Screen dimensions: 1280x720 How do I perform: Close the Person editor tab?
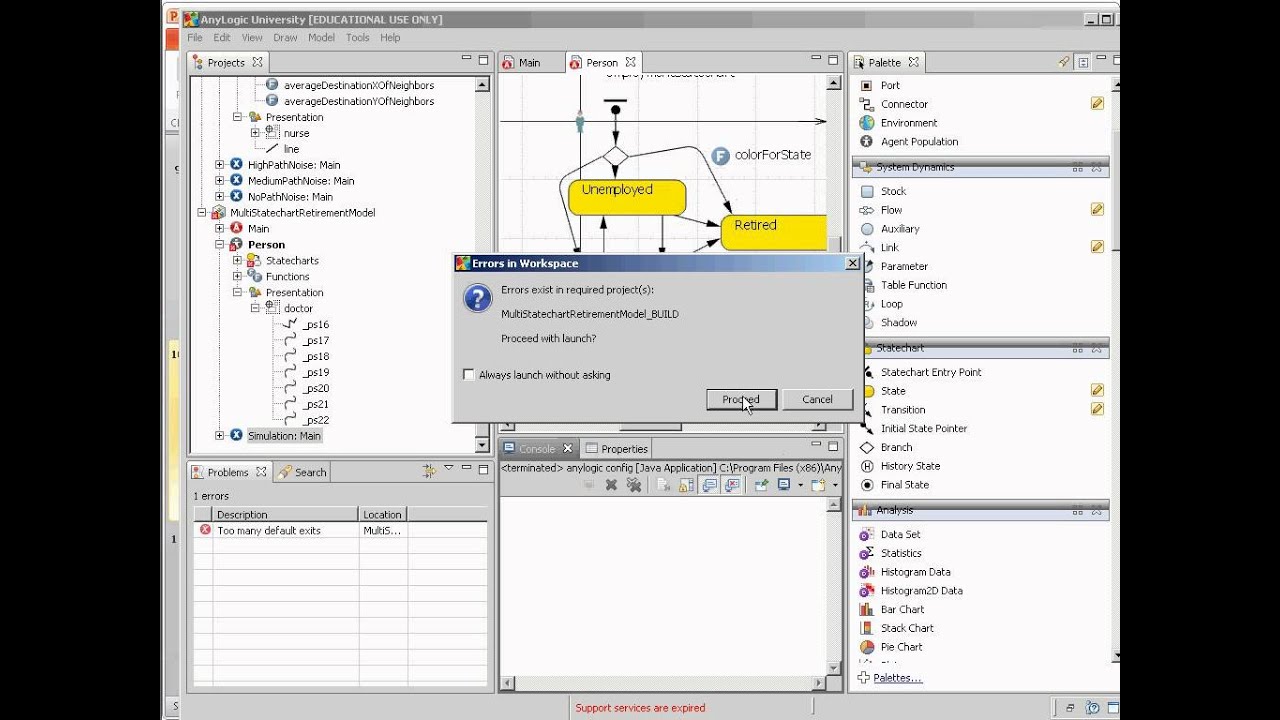(x=631, y=62)
